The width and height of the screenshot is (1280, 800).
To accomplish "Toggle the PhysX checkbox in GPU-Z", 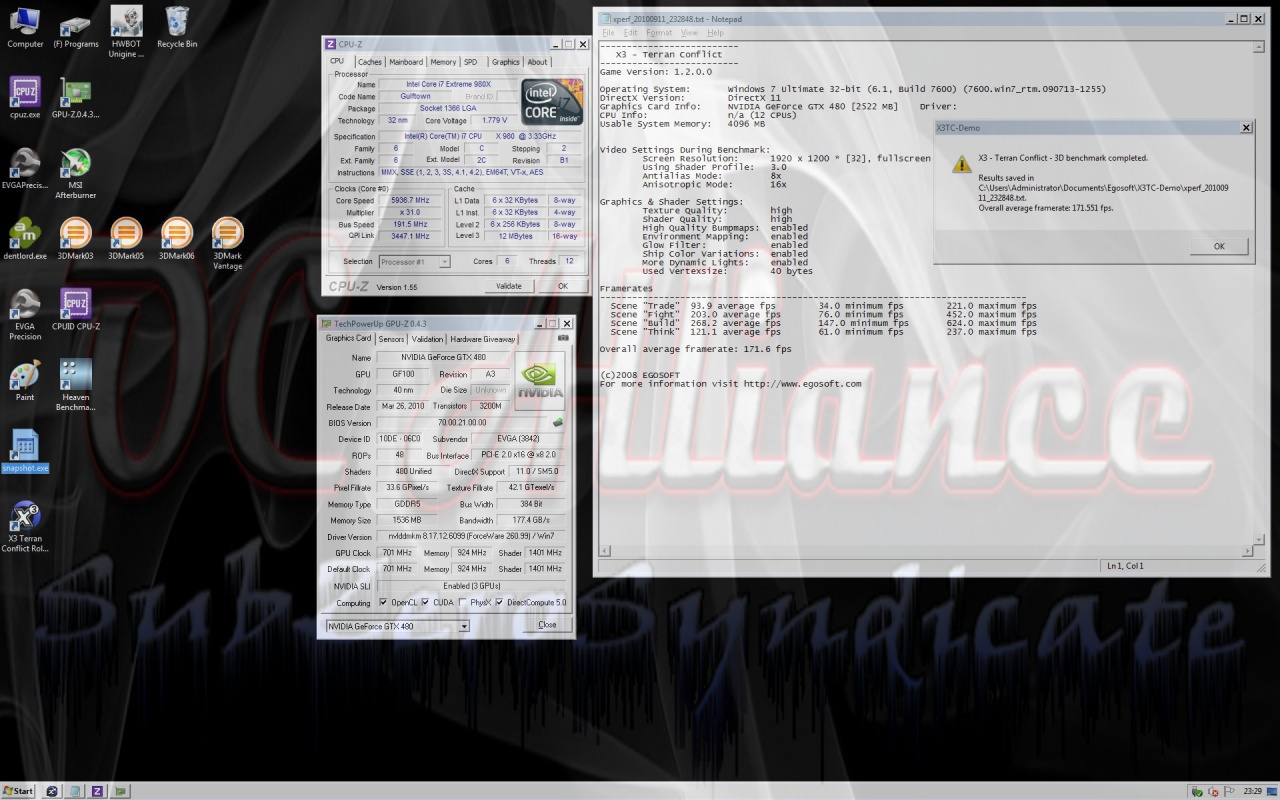I will click(463, 603).
